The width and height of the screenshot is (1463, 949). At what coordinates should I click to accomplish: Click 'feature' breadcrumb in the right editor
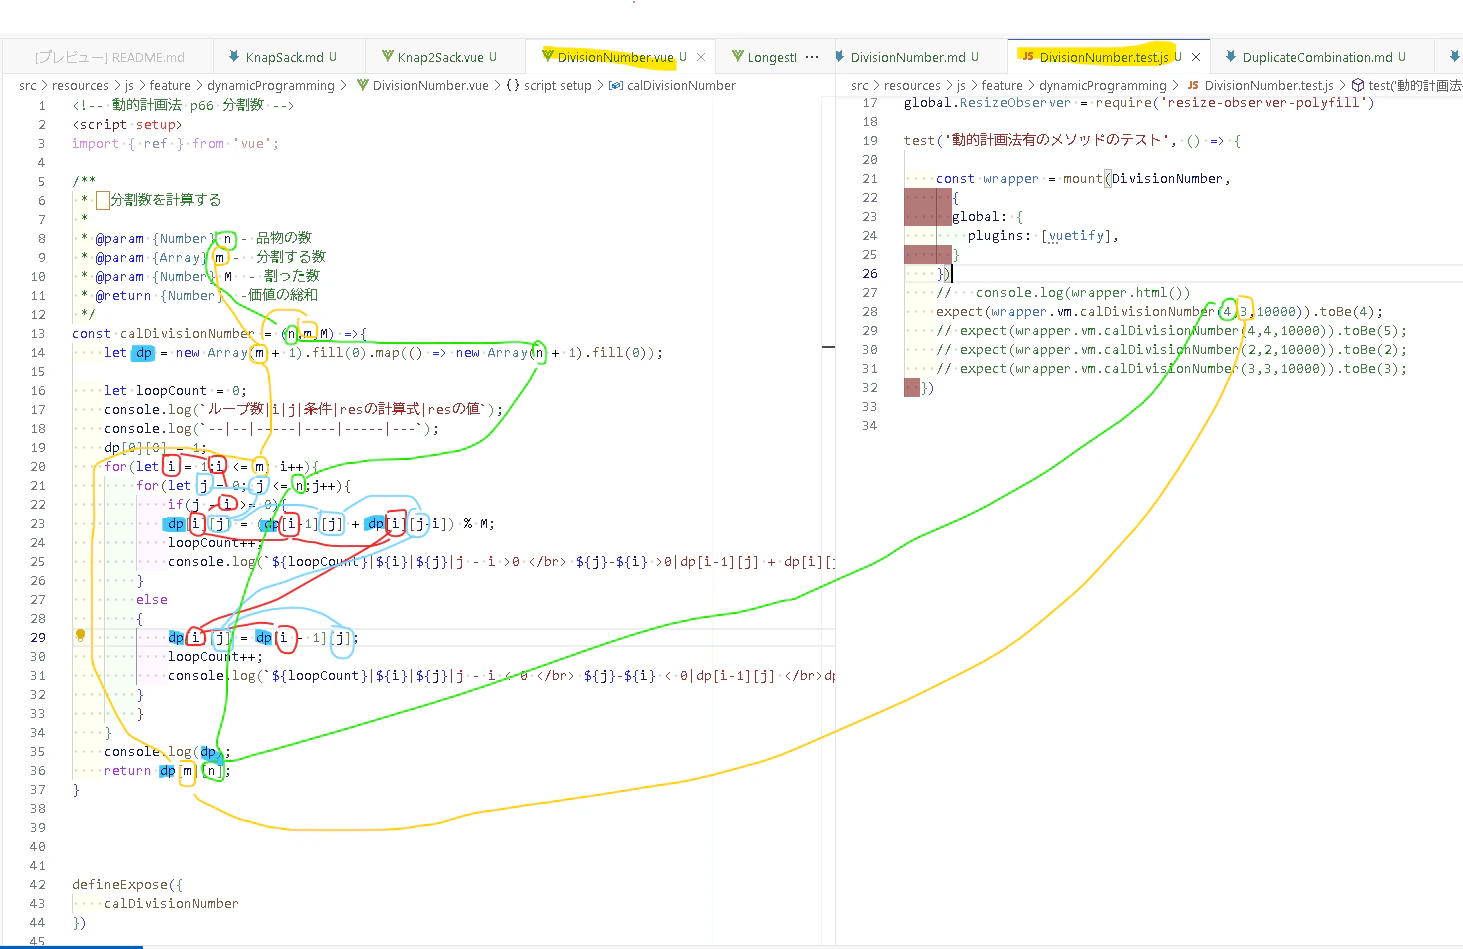(1002, 86)
